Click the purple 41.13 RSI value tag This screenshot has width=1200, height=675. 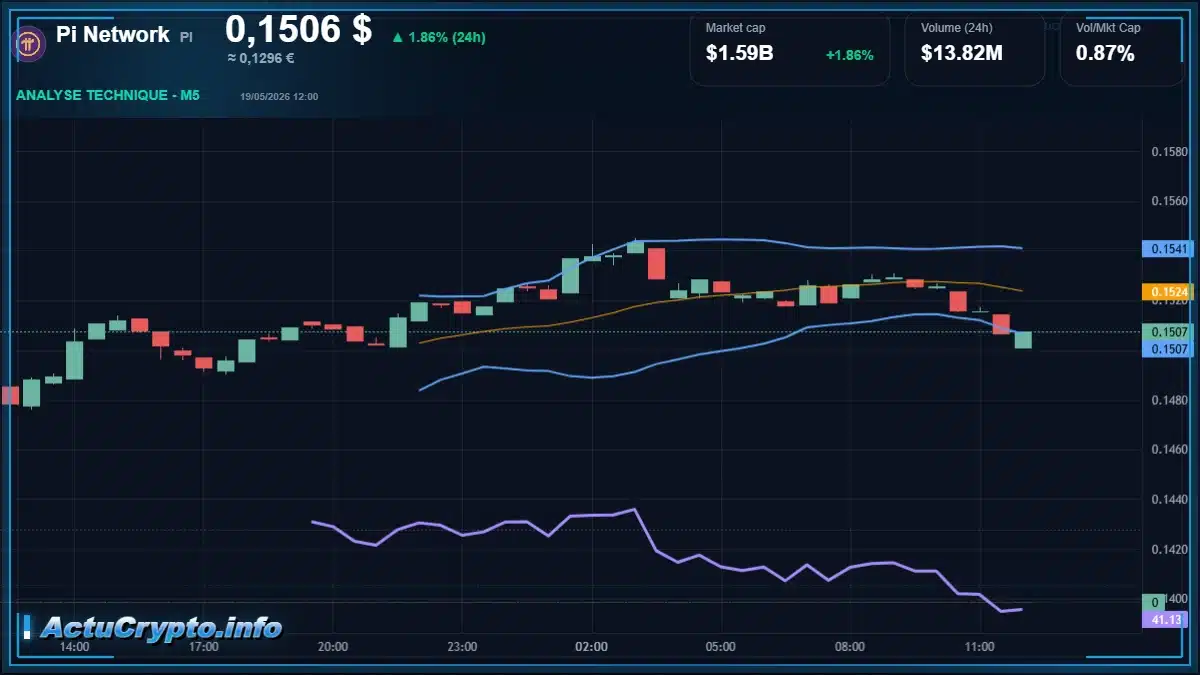click(x=1166, y=620)
